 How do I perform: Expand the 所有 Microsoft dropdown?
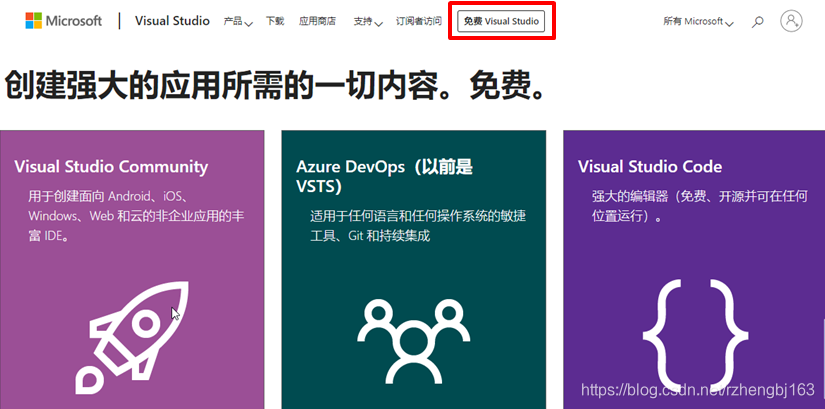[x=699, y=22]
